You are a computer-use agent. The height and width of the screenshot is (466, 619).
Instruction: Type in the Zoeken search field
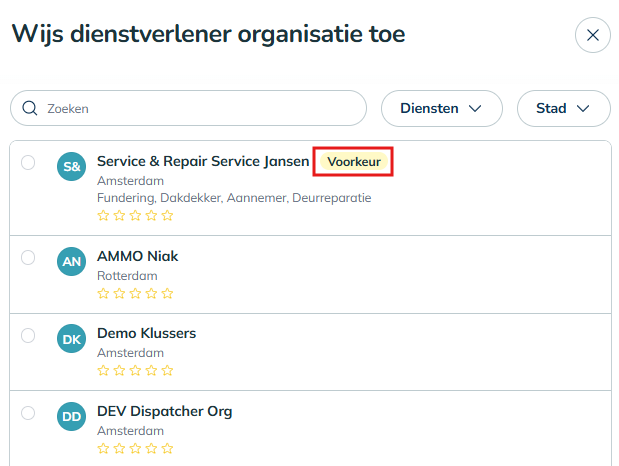[200, 108]
